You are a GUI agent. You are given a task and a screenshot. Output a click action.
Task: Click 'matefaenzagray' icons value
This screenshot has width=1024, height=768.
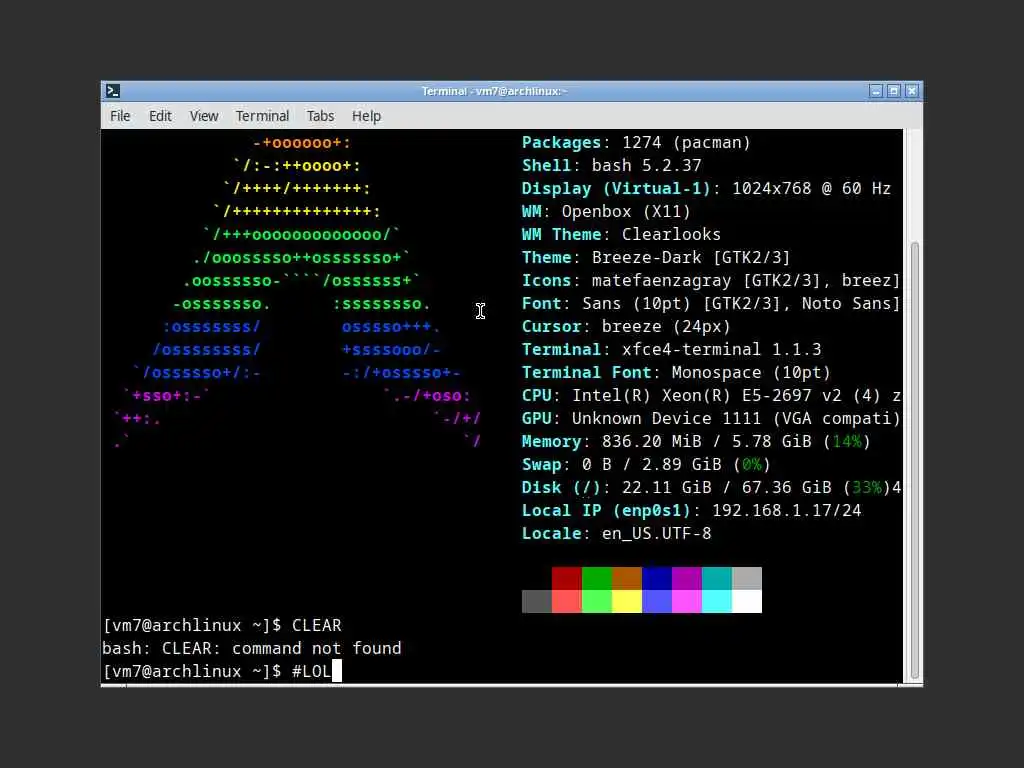[662, 281]
